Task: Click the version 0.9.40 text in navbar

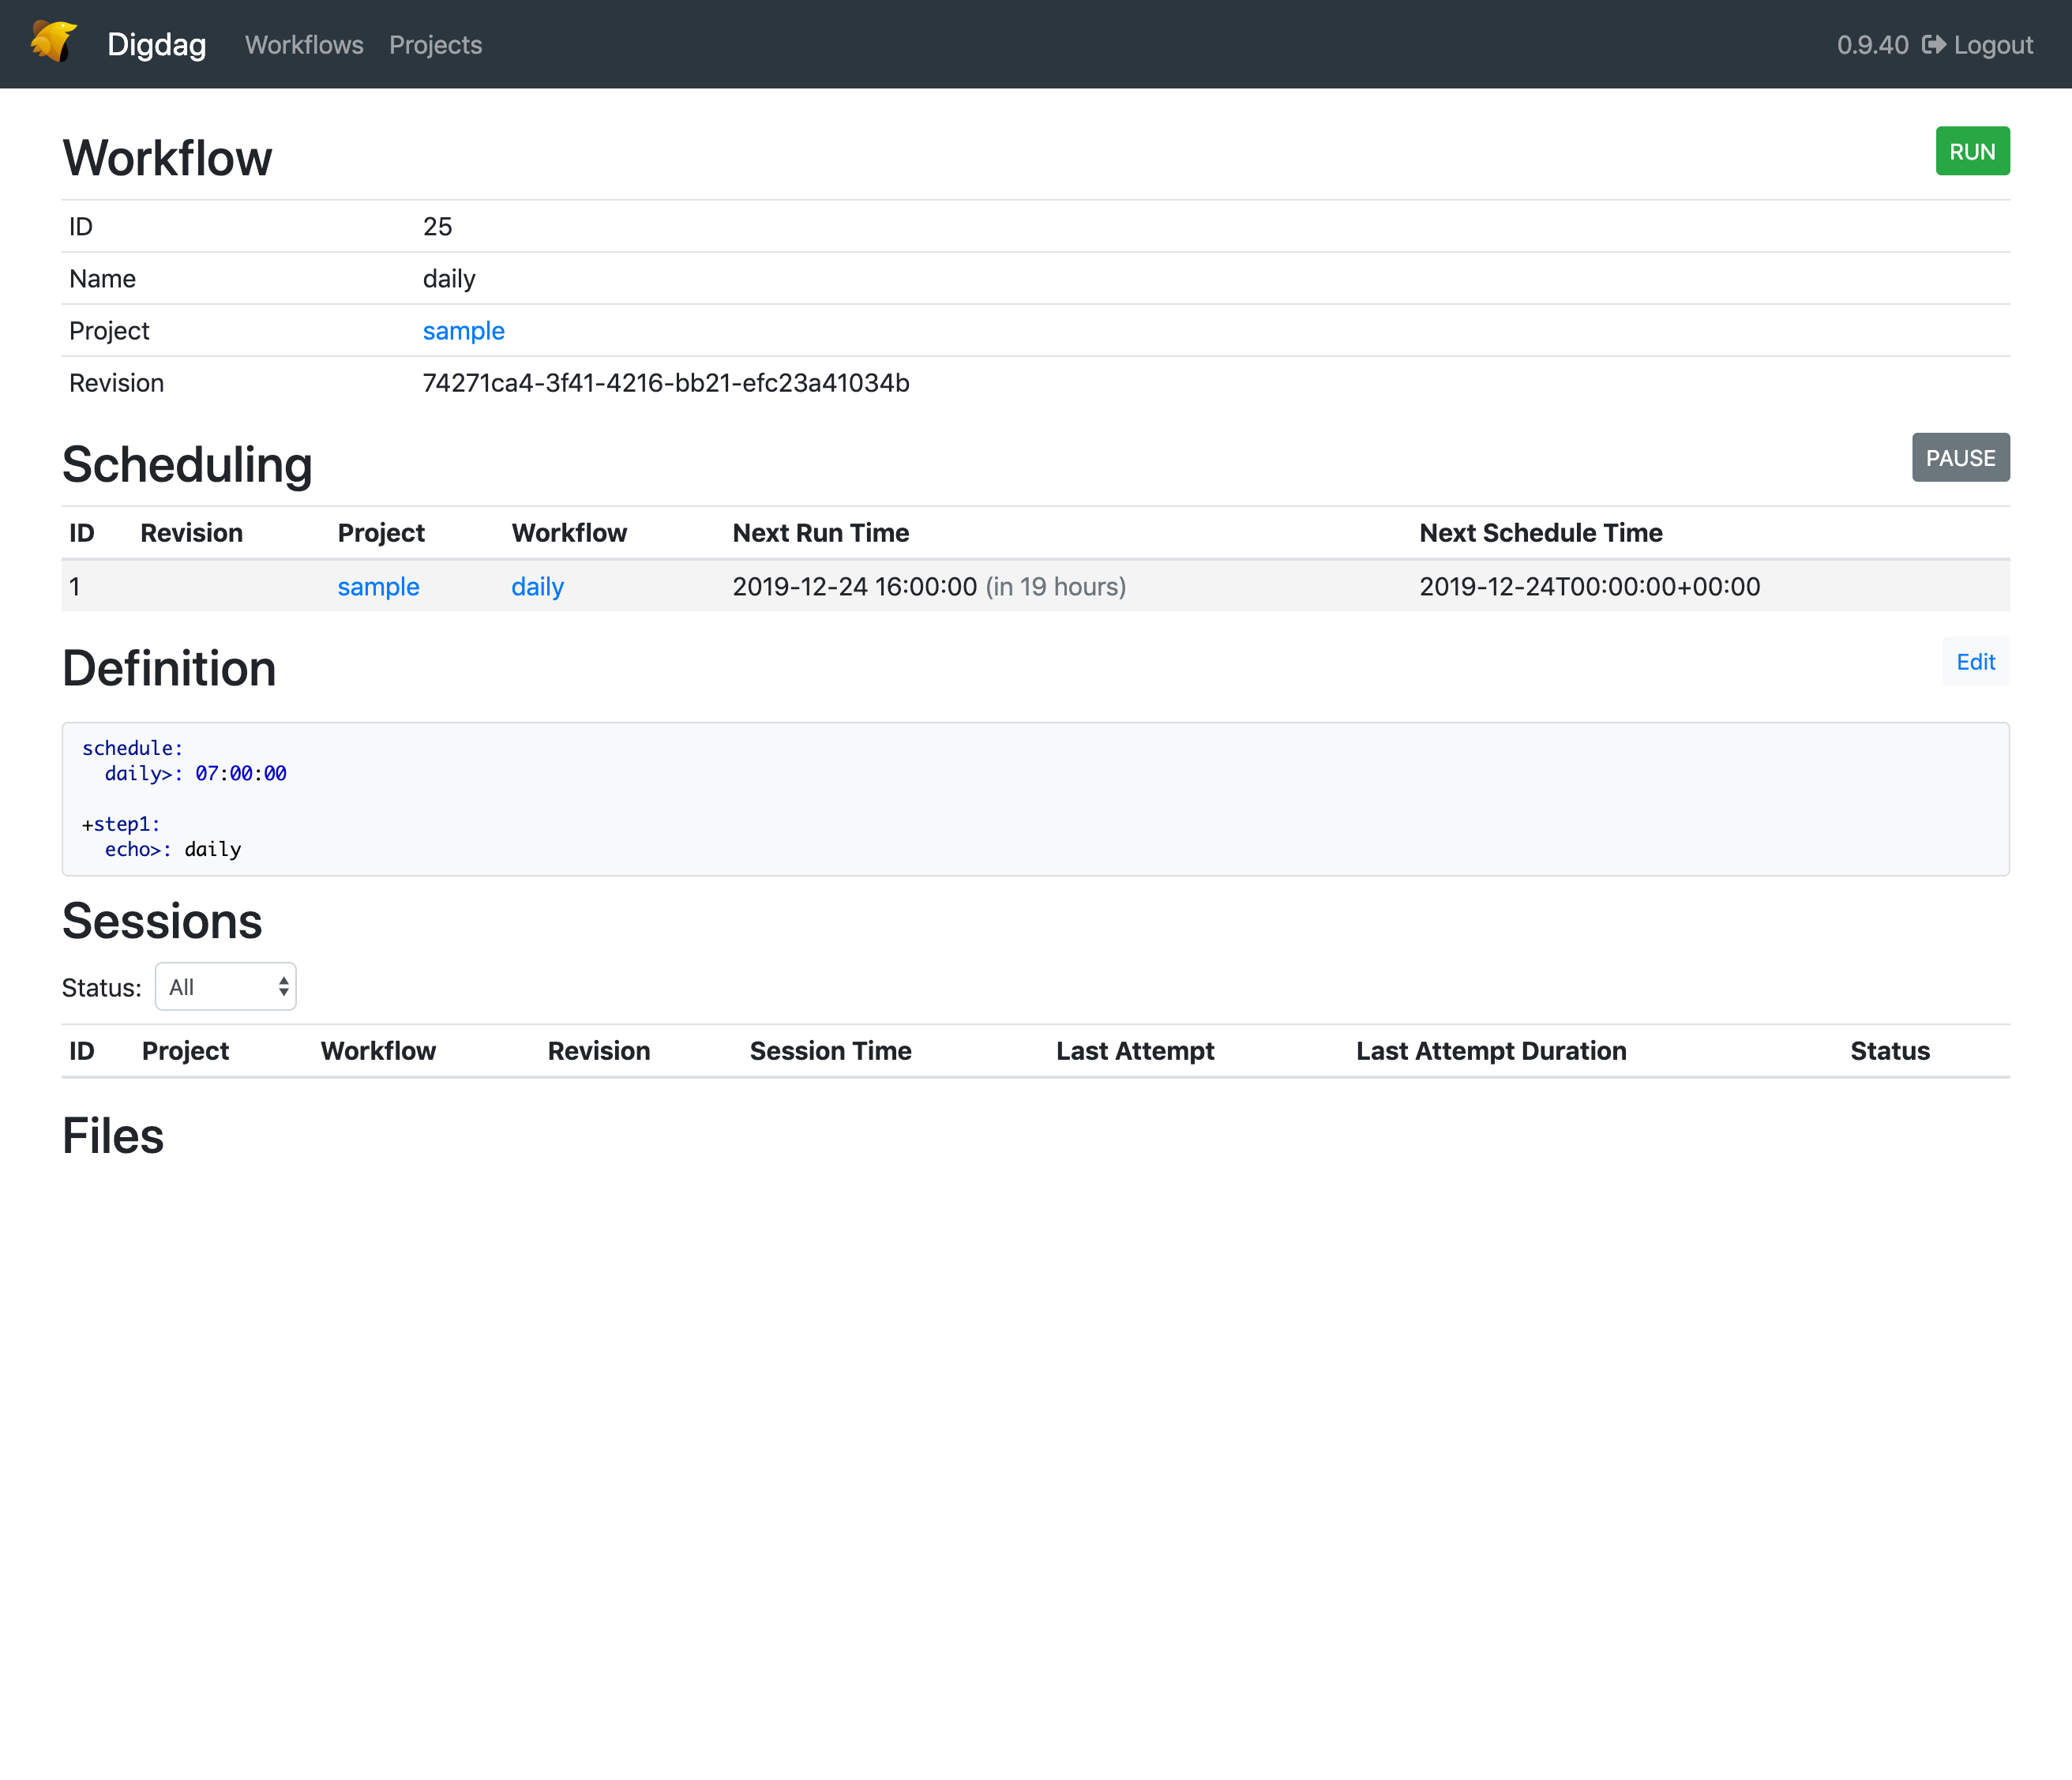Action: point(1872,44)
